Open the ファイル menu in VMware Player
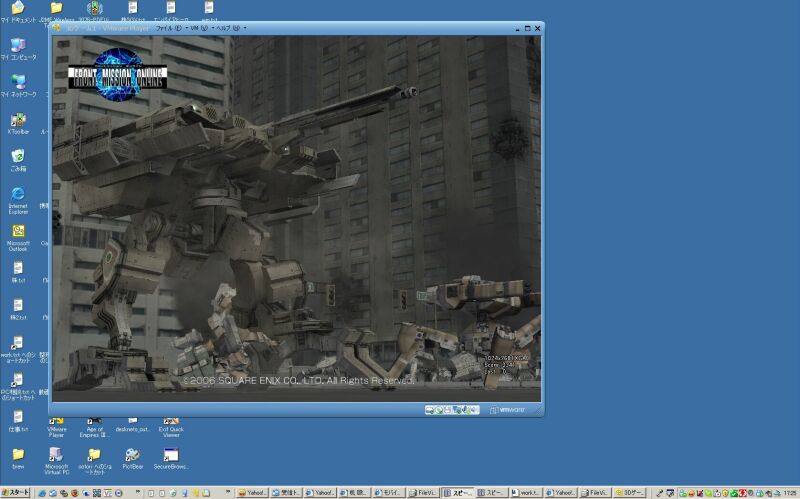The image size is (800, 499). pyautogui.click(x=168, y=28)
